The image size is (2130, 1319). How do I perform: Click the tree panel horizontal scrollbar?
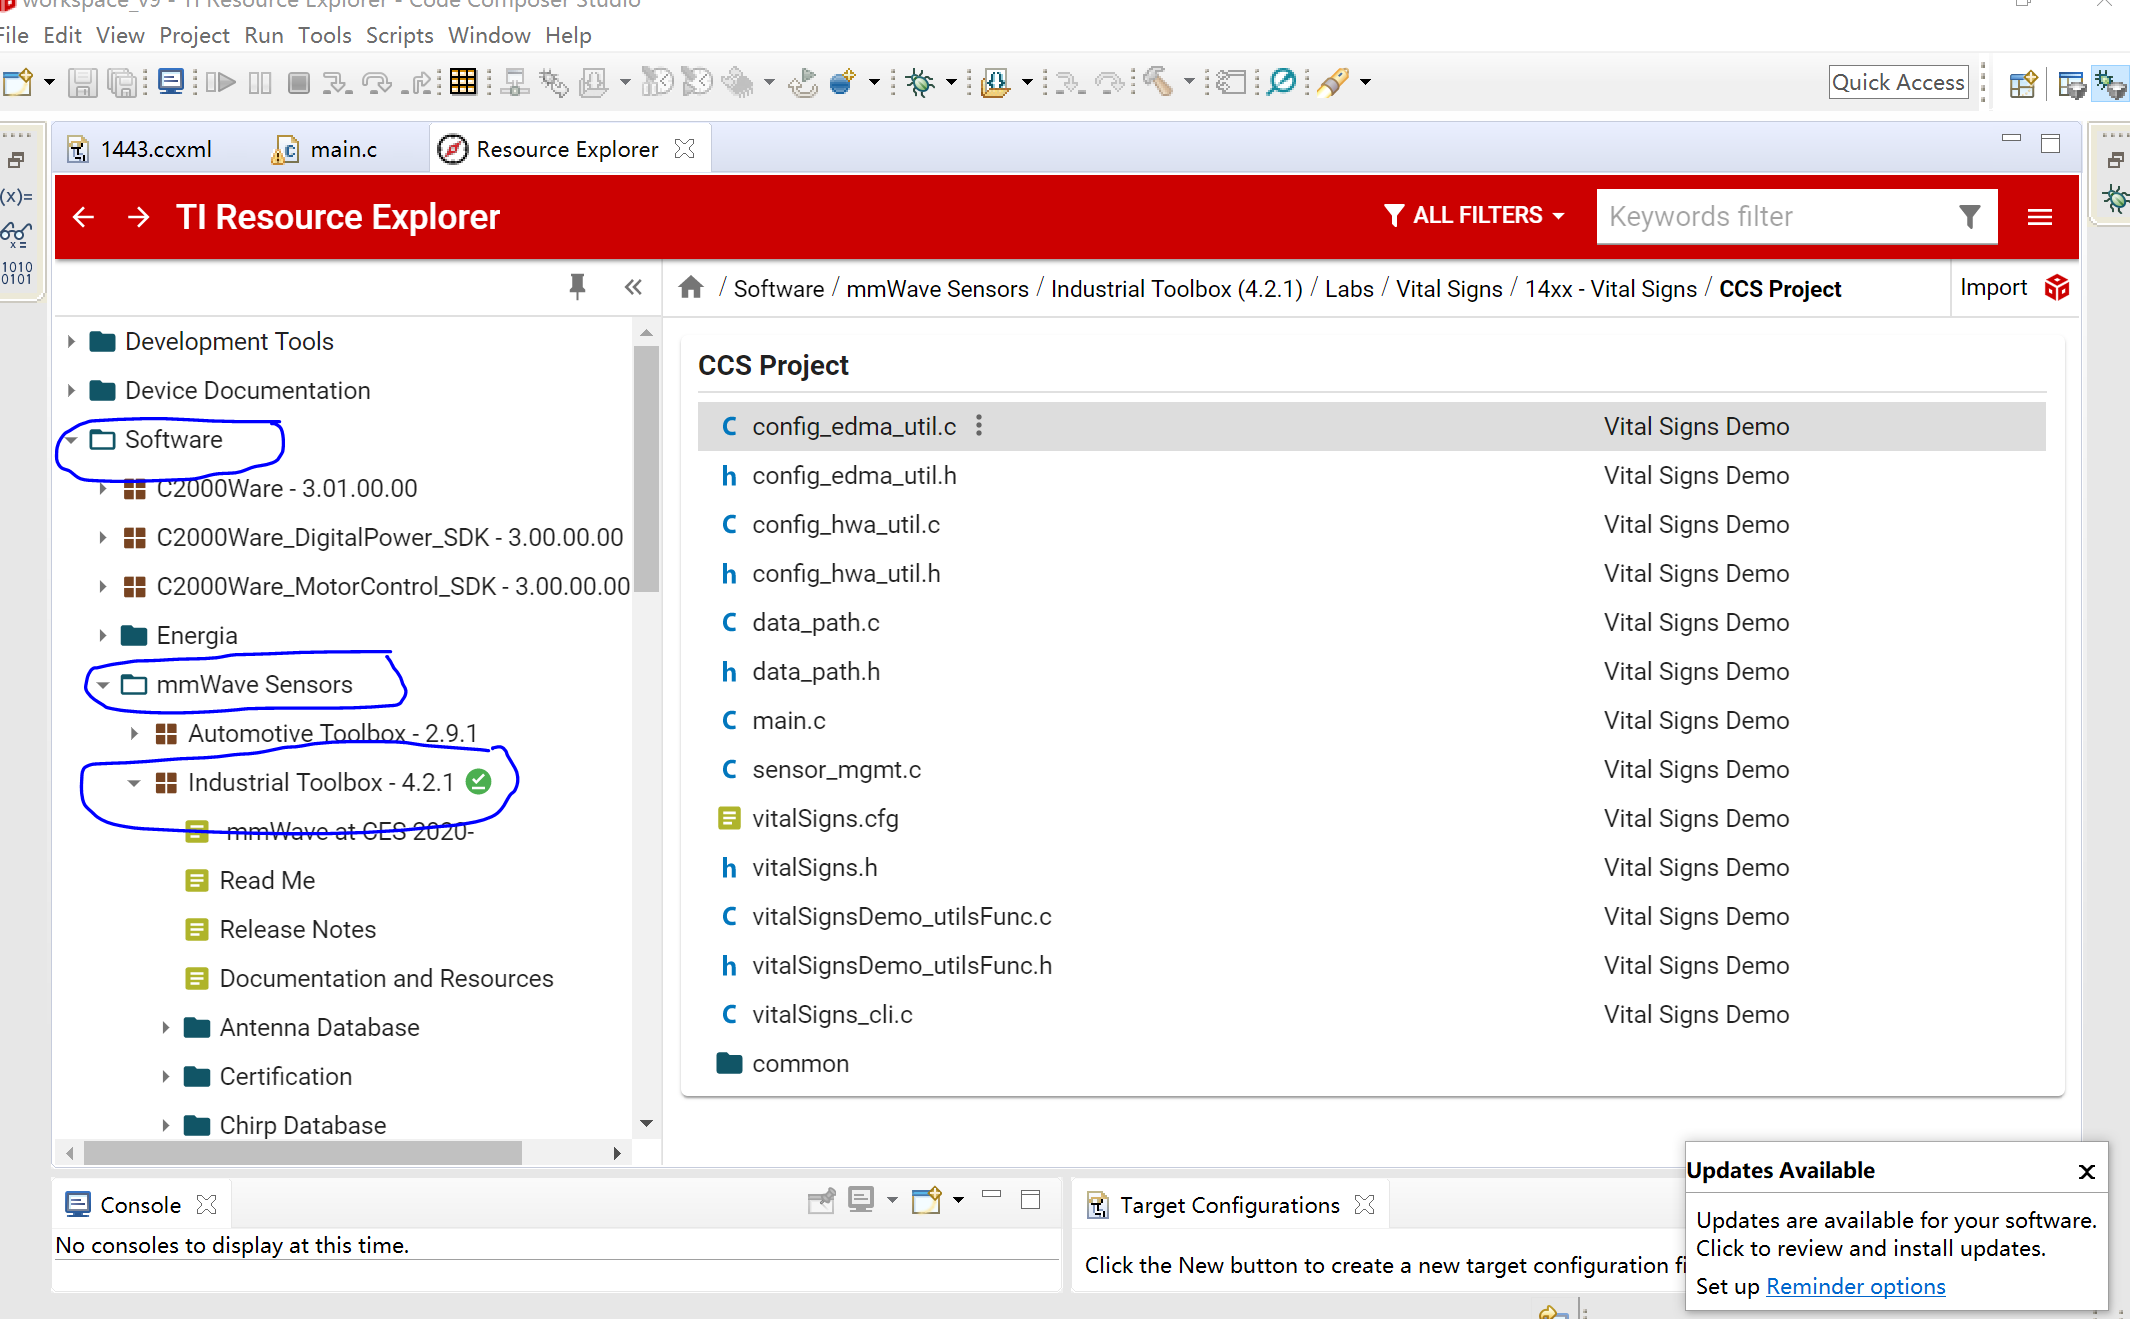303,1153
